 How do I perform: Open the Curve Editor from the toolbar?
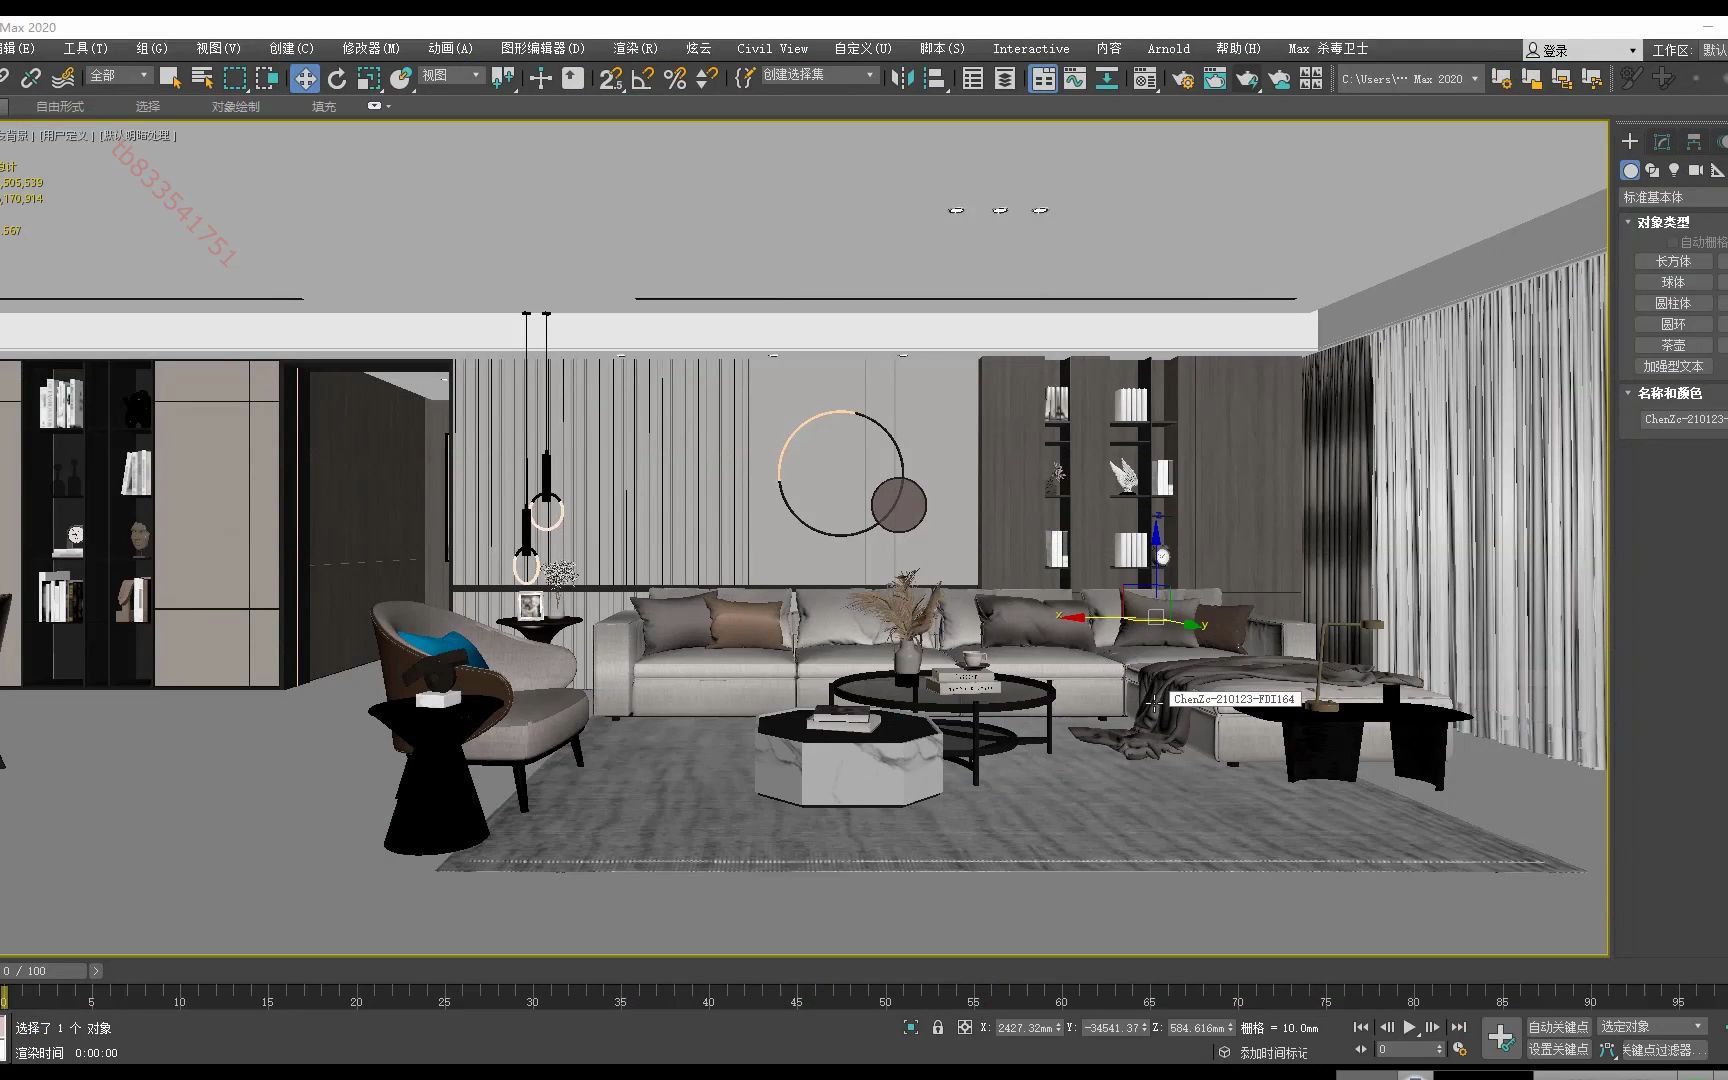1074,78
